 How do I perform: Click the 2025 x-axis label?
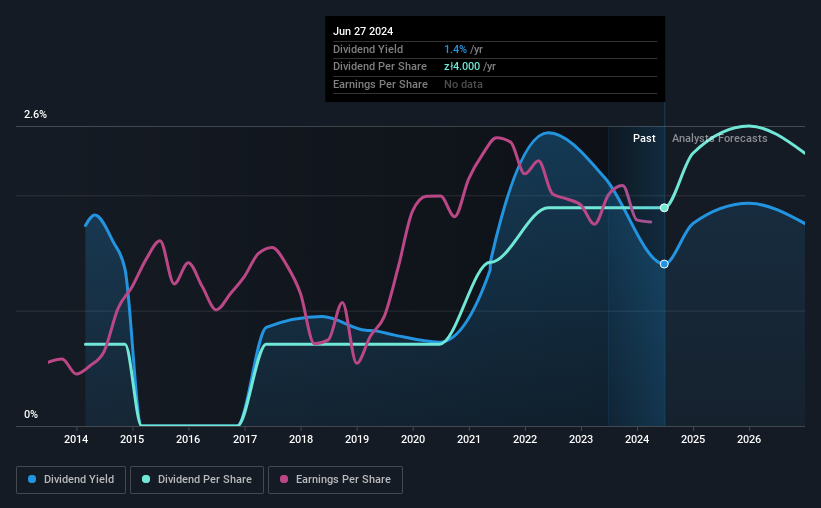coord(693,439)
